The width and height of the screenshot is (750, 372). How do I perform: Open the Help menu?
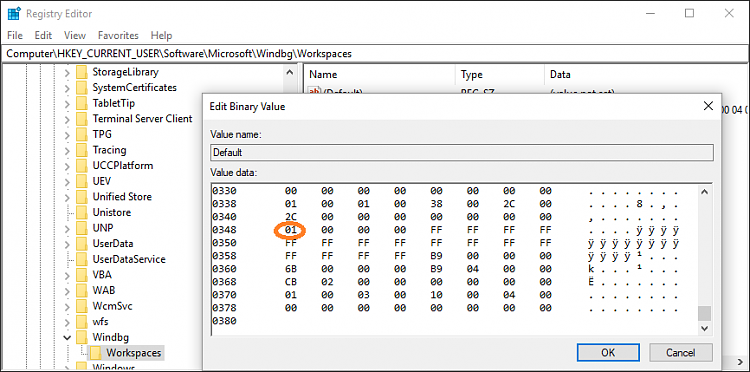161,35
